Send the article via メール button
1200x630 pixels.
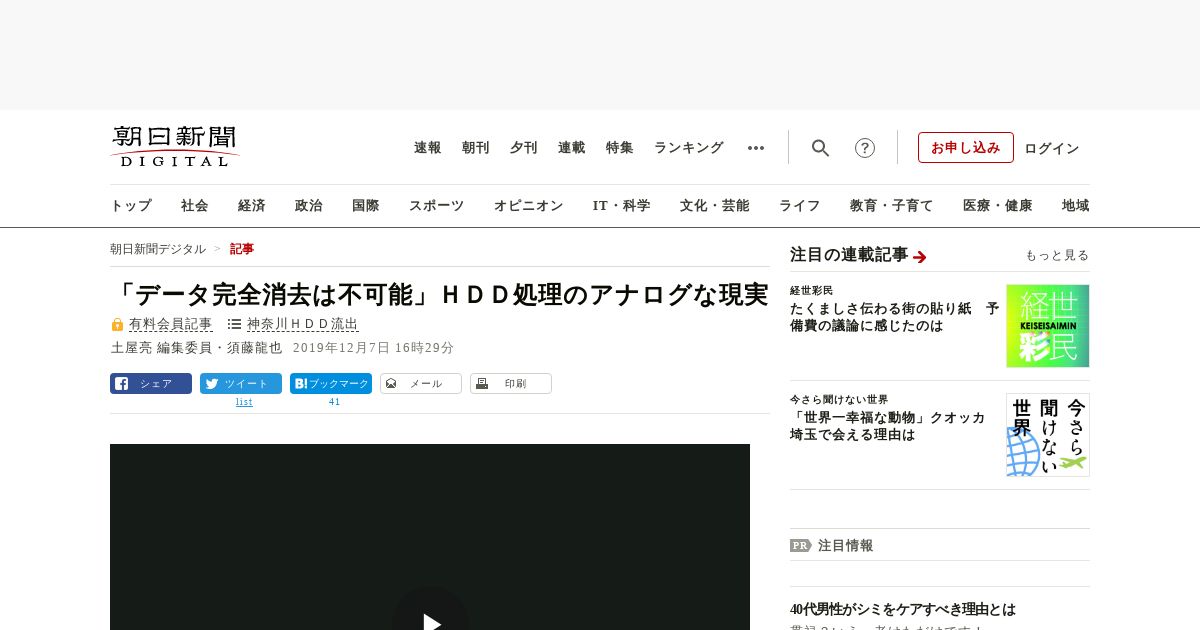coord(421,383)
